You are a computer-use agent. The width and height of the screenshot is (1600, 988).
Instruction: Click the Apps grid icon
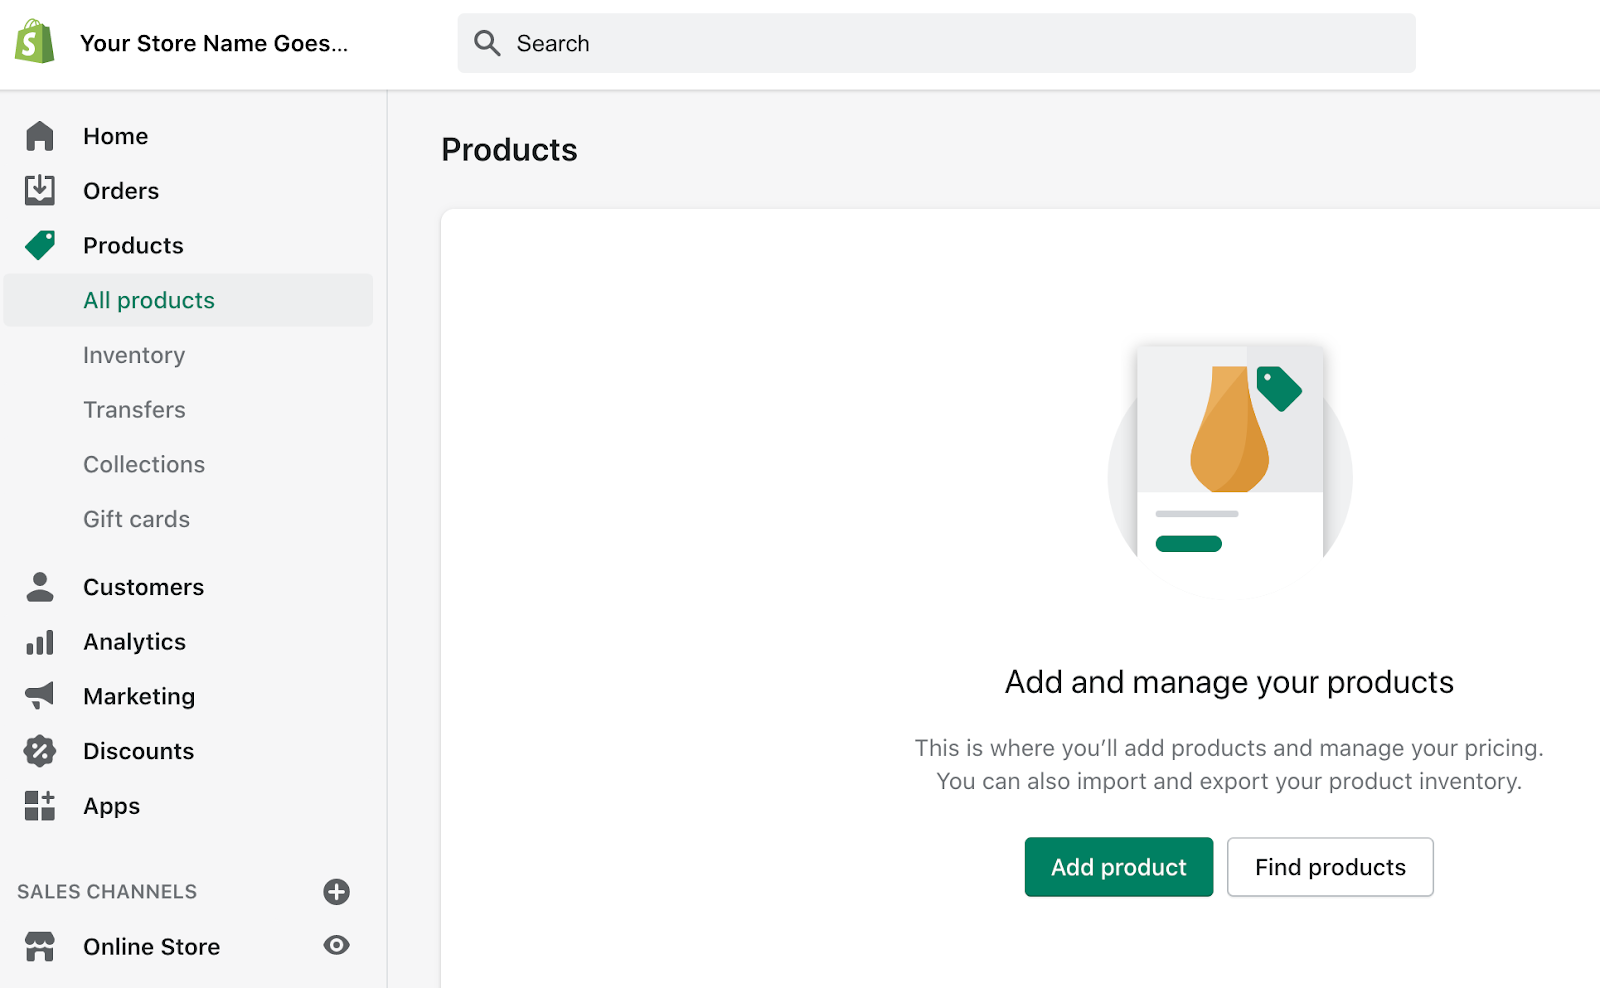[40, 805]
